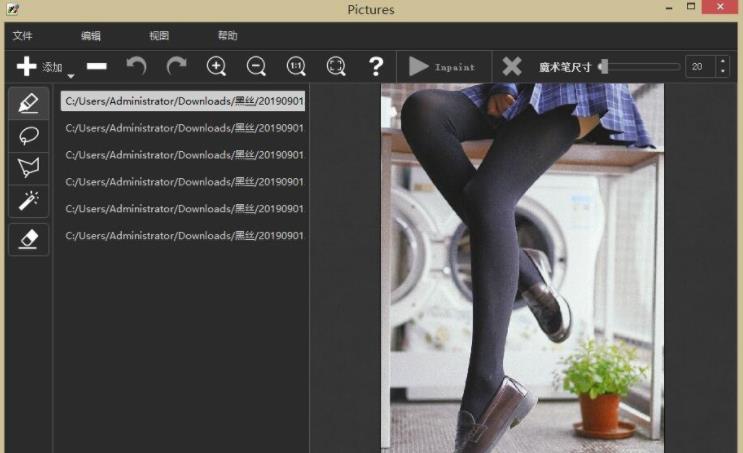Fit image to window zoom icon

click(x=336, y=67)
